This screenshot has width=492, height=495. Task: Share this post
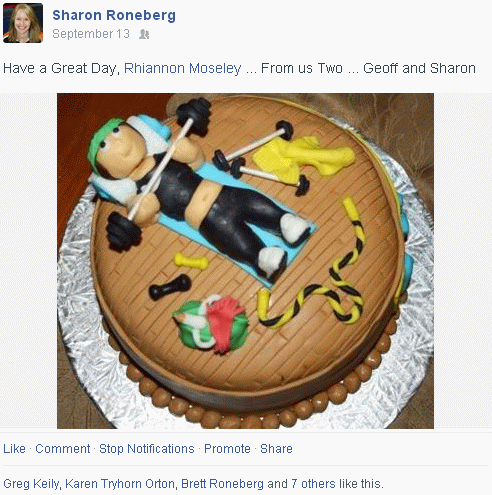pyautogui.click(x=276, y=449)
